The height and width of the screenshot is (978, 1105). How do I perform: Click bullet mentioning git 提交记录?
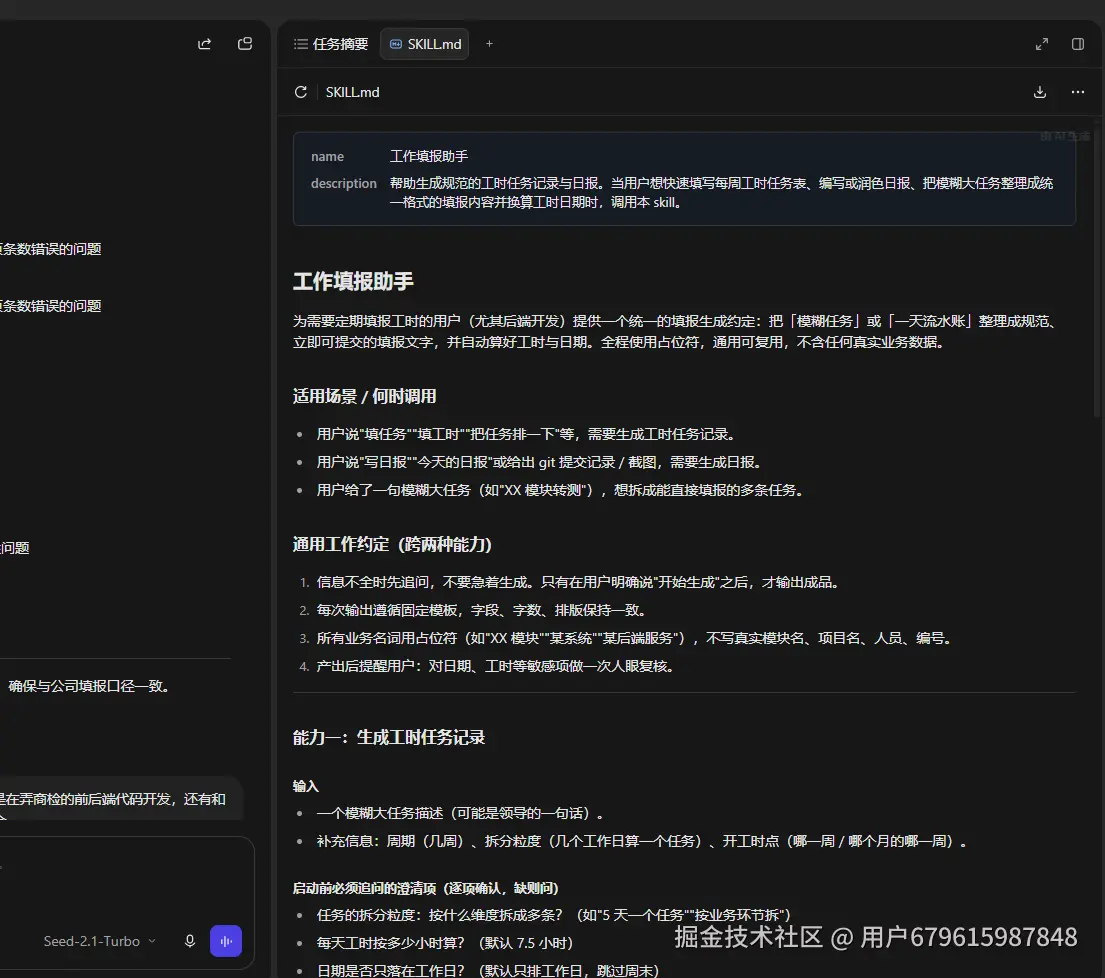coord(539,462)
